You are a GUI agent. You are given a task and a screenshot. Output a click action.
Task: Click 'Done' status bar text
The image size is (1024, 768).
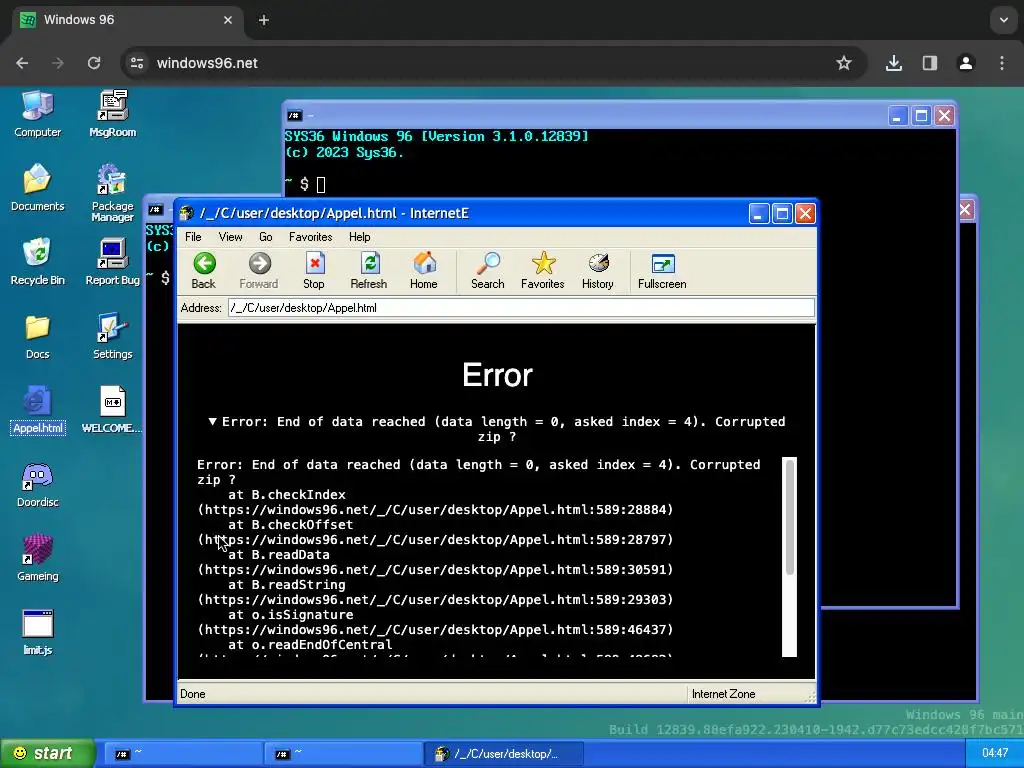coord(193,694)
